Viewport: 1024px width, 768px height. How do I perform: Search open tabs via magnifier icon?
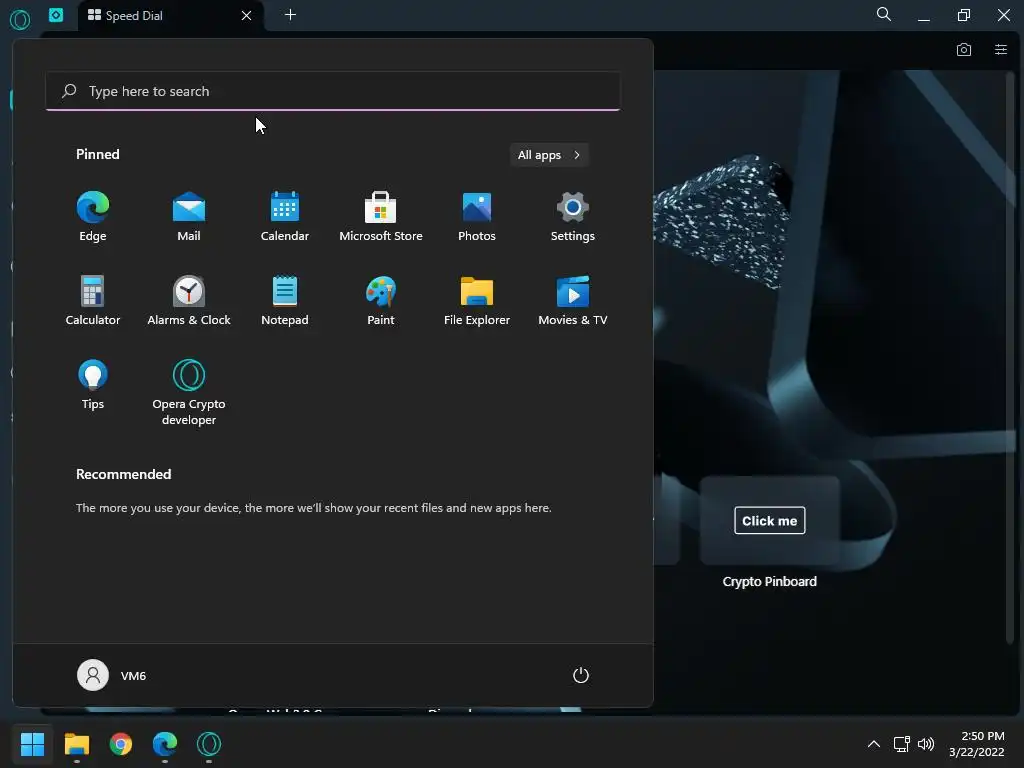click(884, 14)
